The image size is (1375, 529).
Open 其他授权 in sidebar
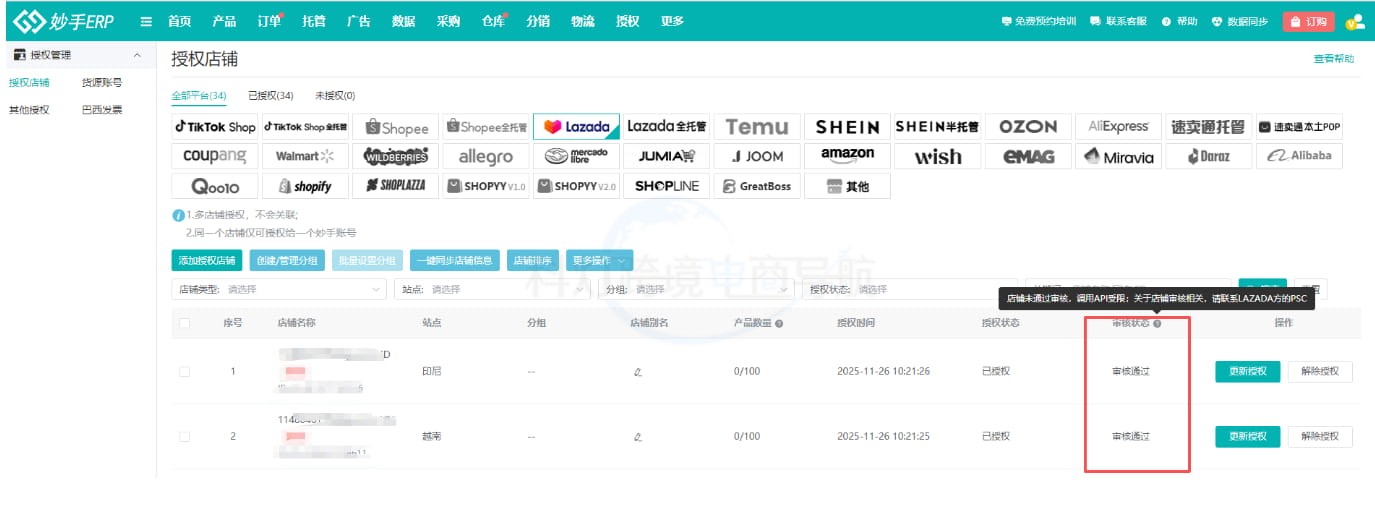29,110
